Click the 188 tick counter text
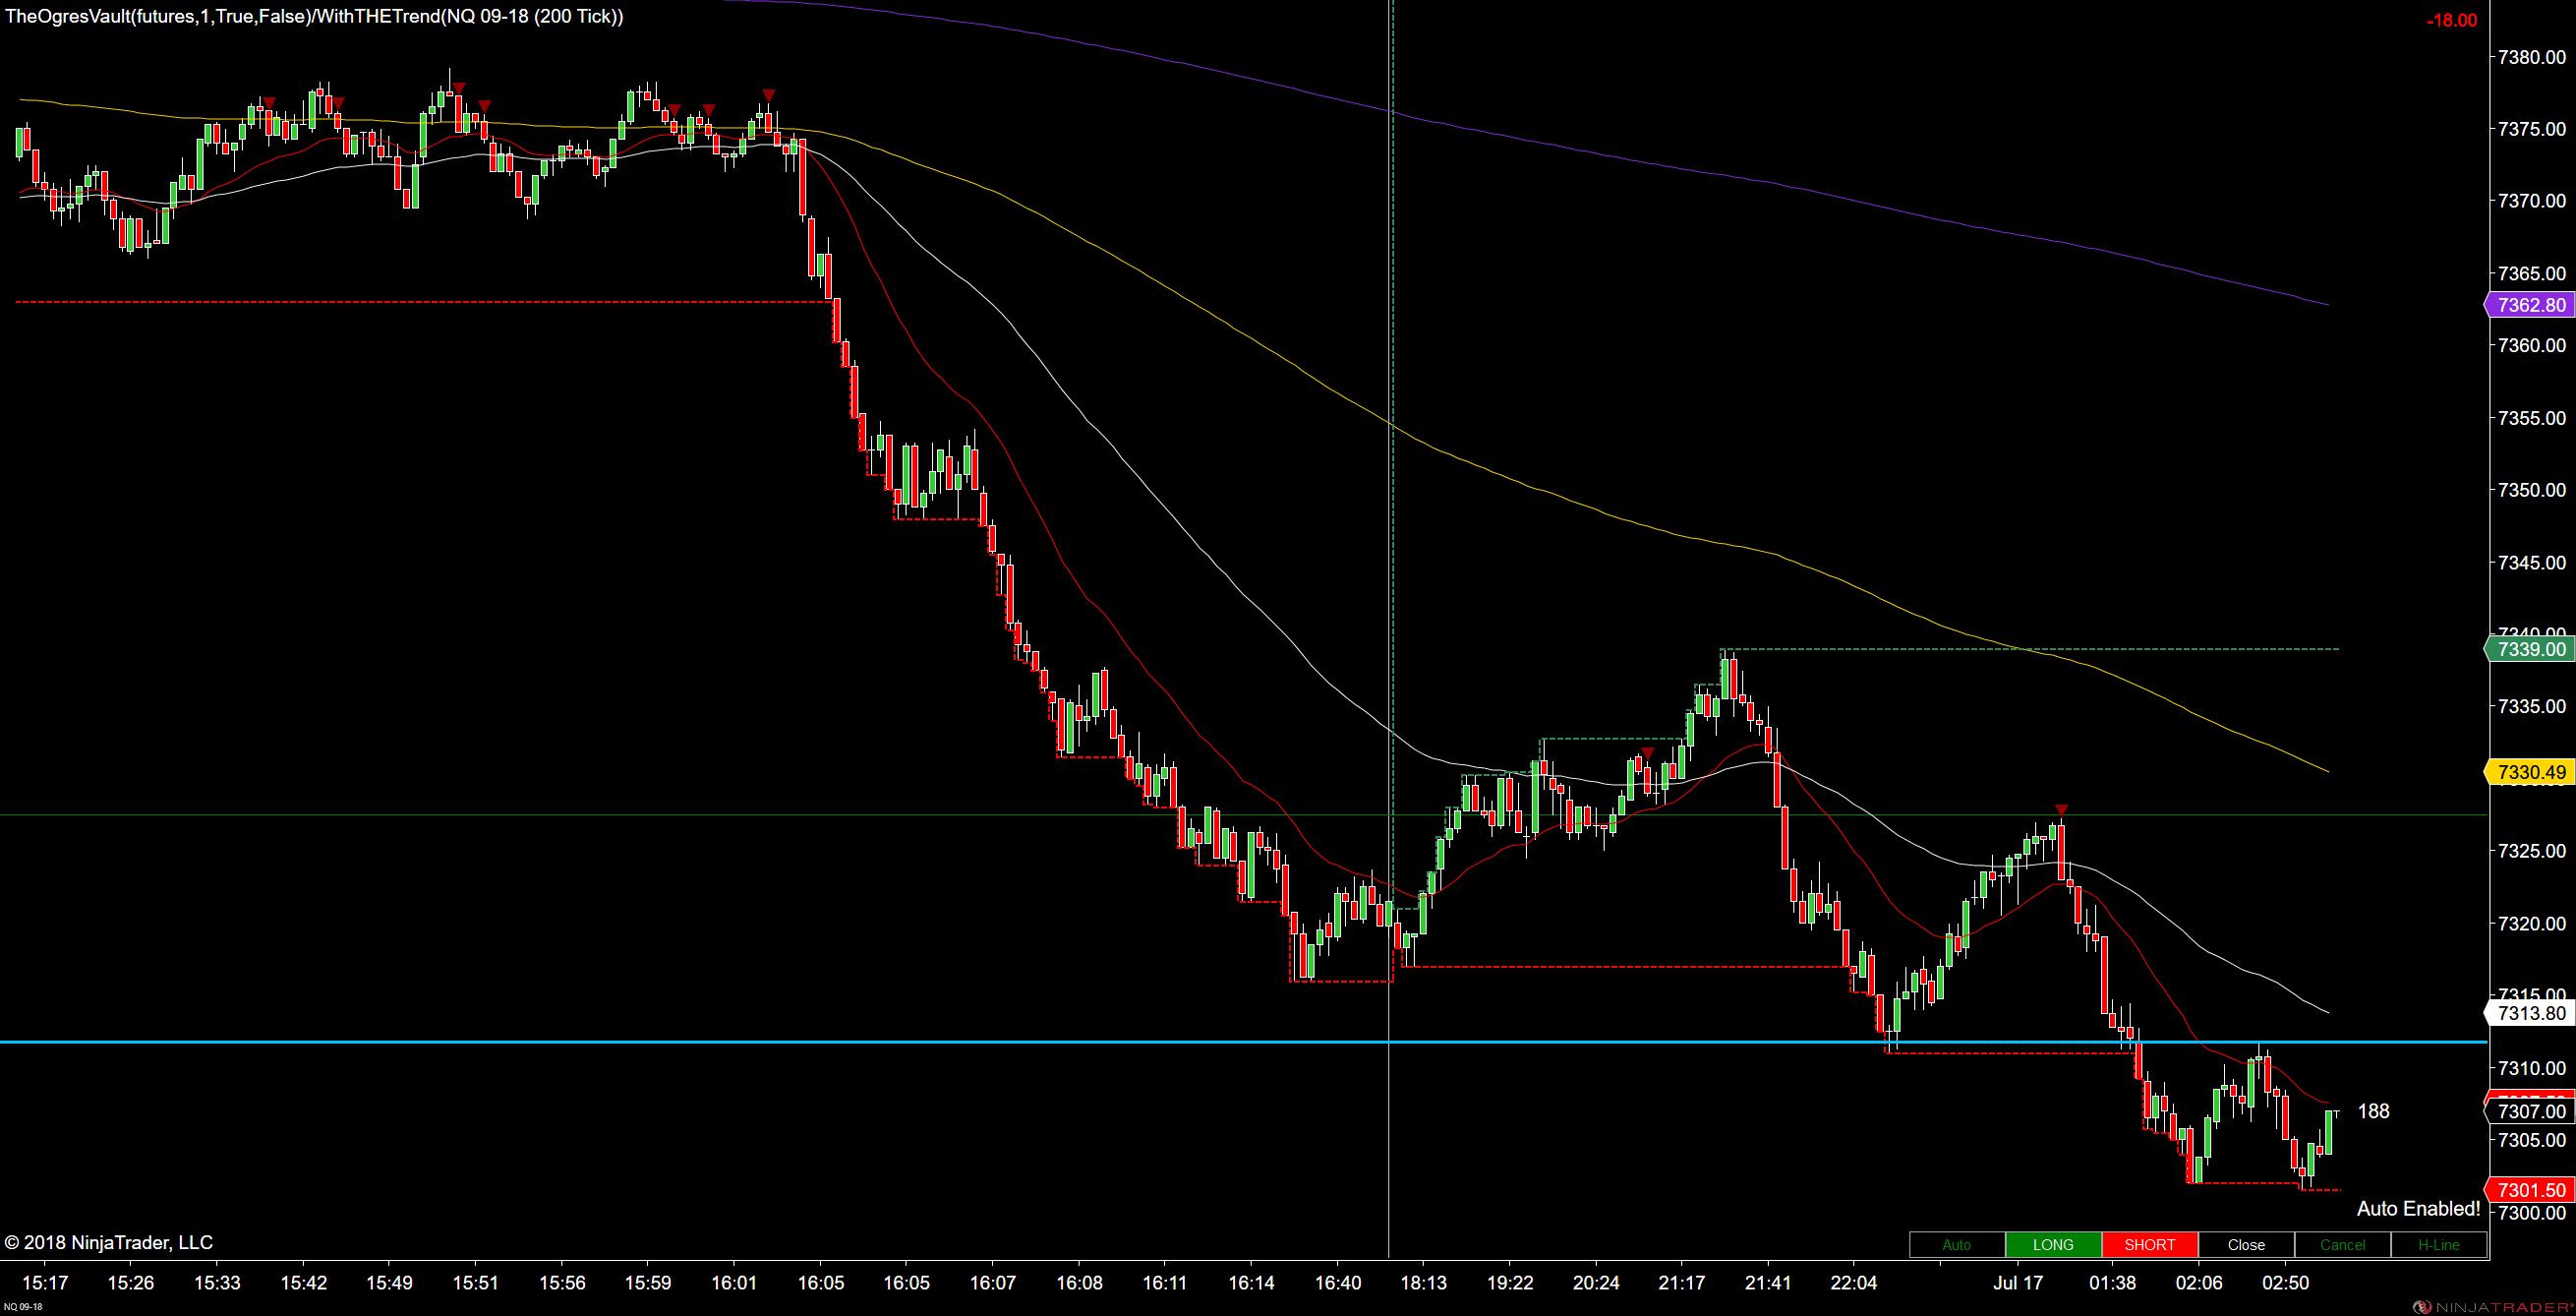The width and height of the screenshot is (2576, 1316). [x=2373, y=1111]
